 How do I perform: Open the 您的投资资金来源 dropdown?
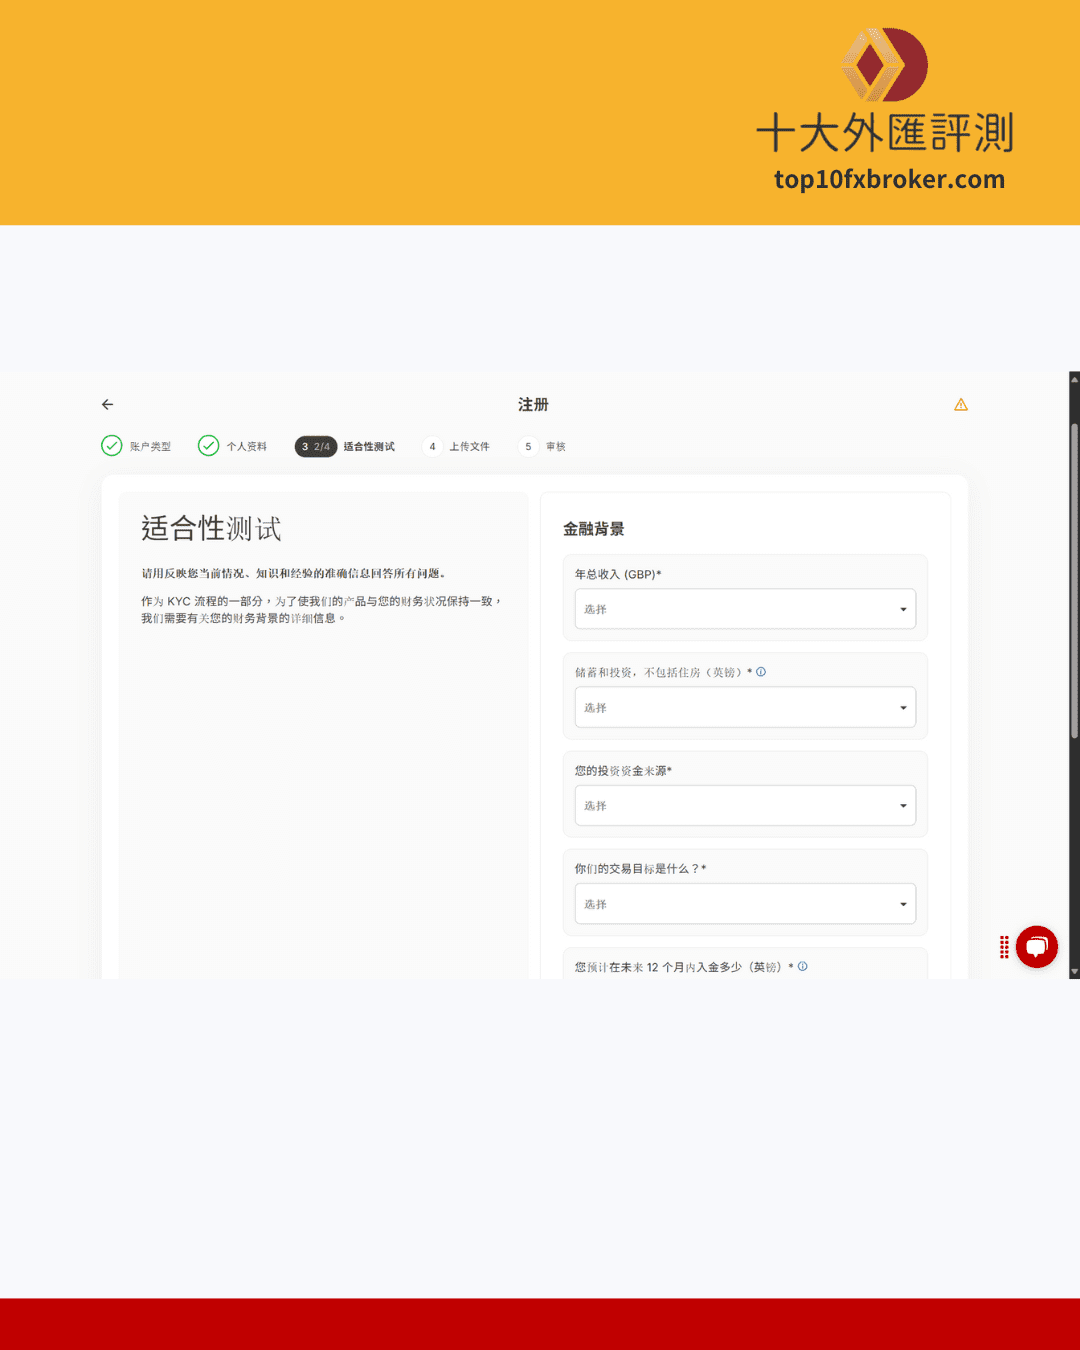(x=745, y=806)
